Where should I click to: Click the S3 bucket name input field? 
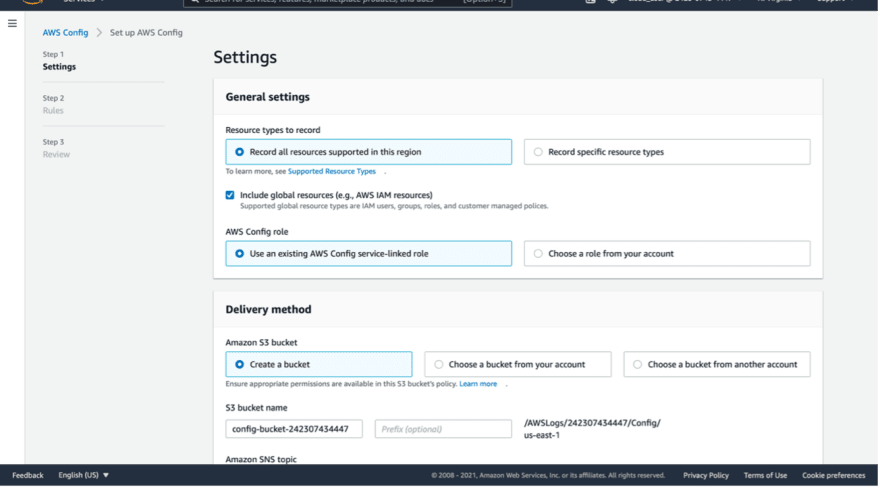pos(294,429)
